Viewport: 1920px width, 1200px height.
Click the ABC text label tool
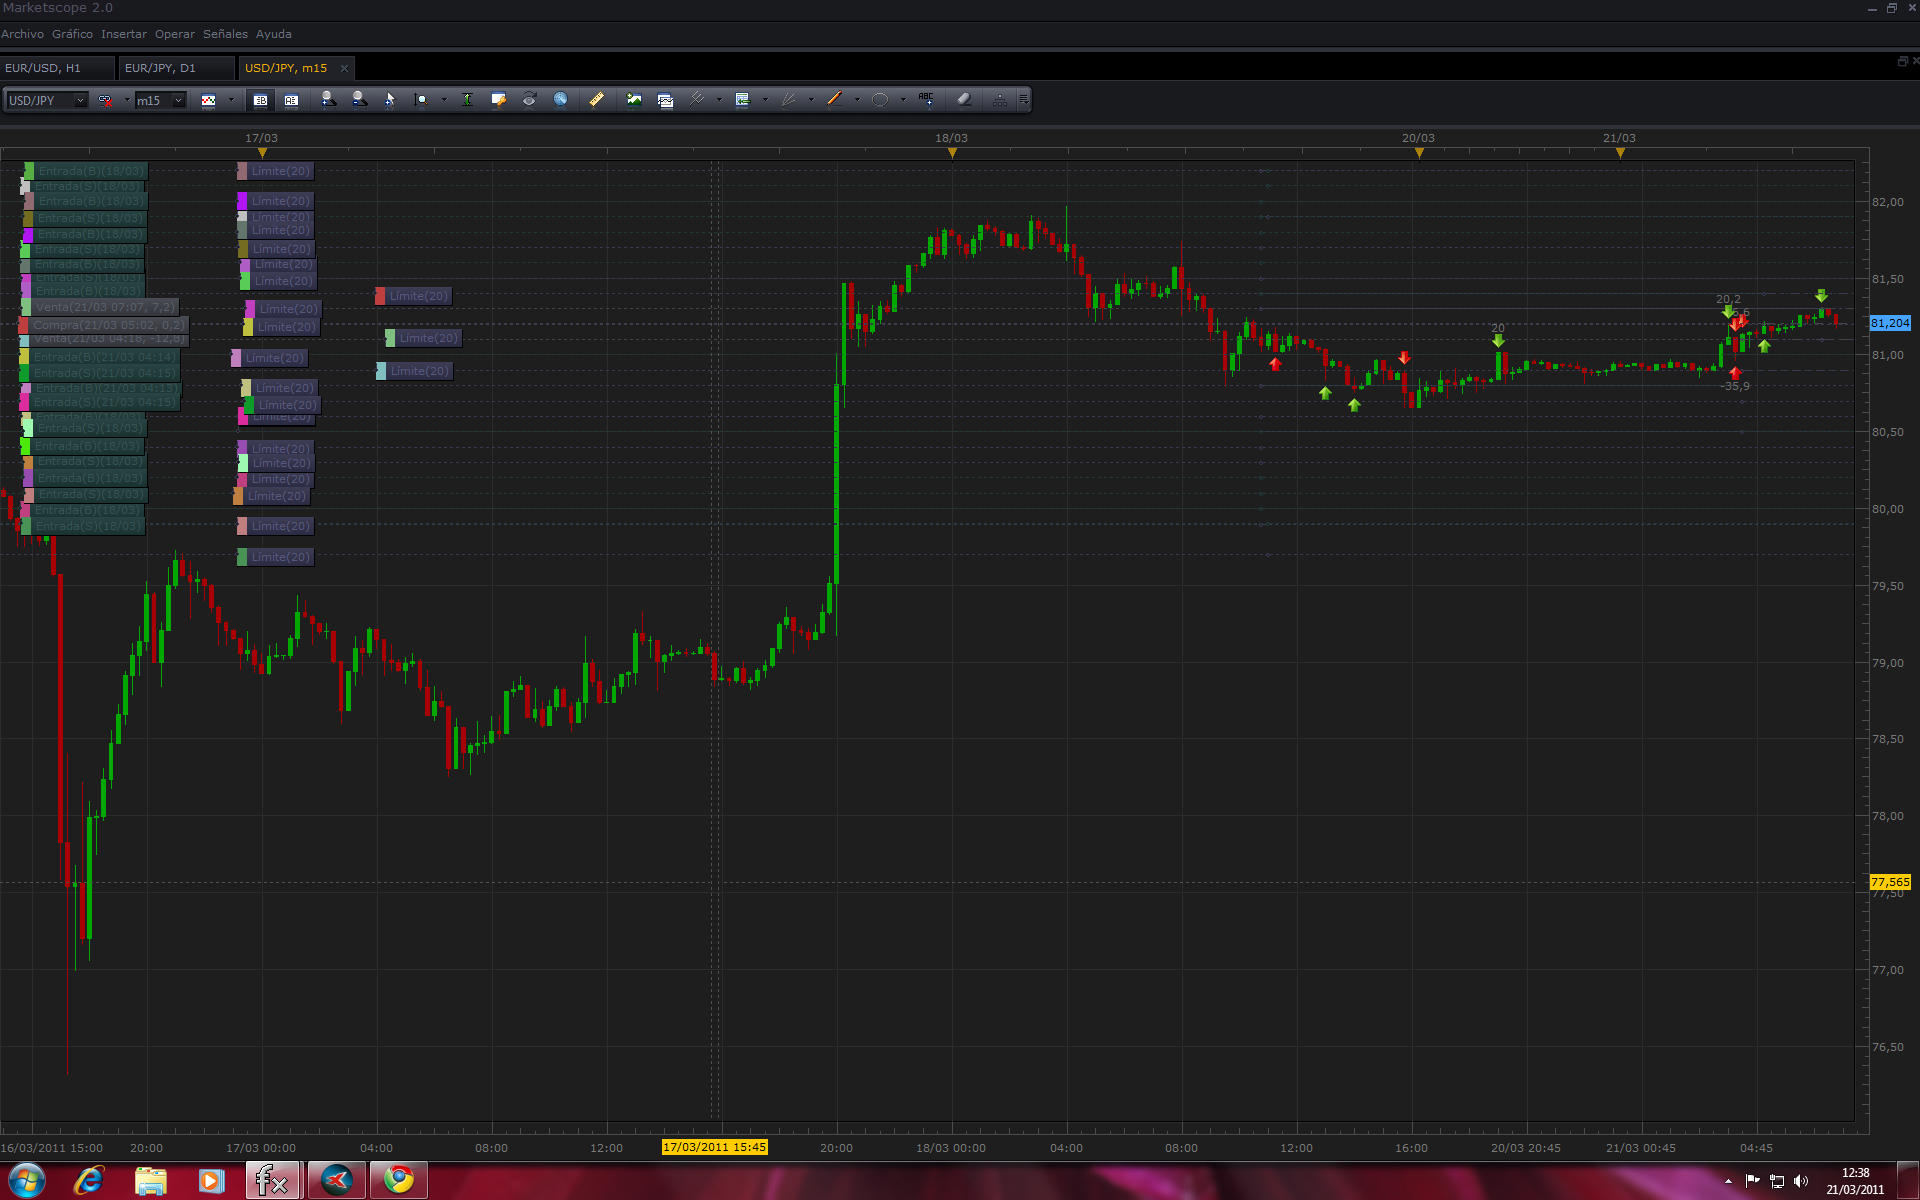pos(926,99)
